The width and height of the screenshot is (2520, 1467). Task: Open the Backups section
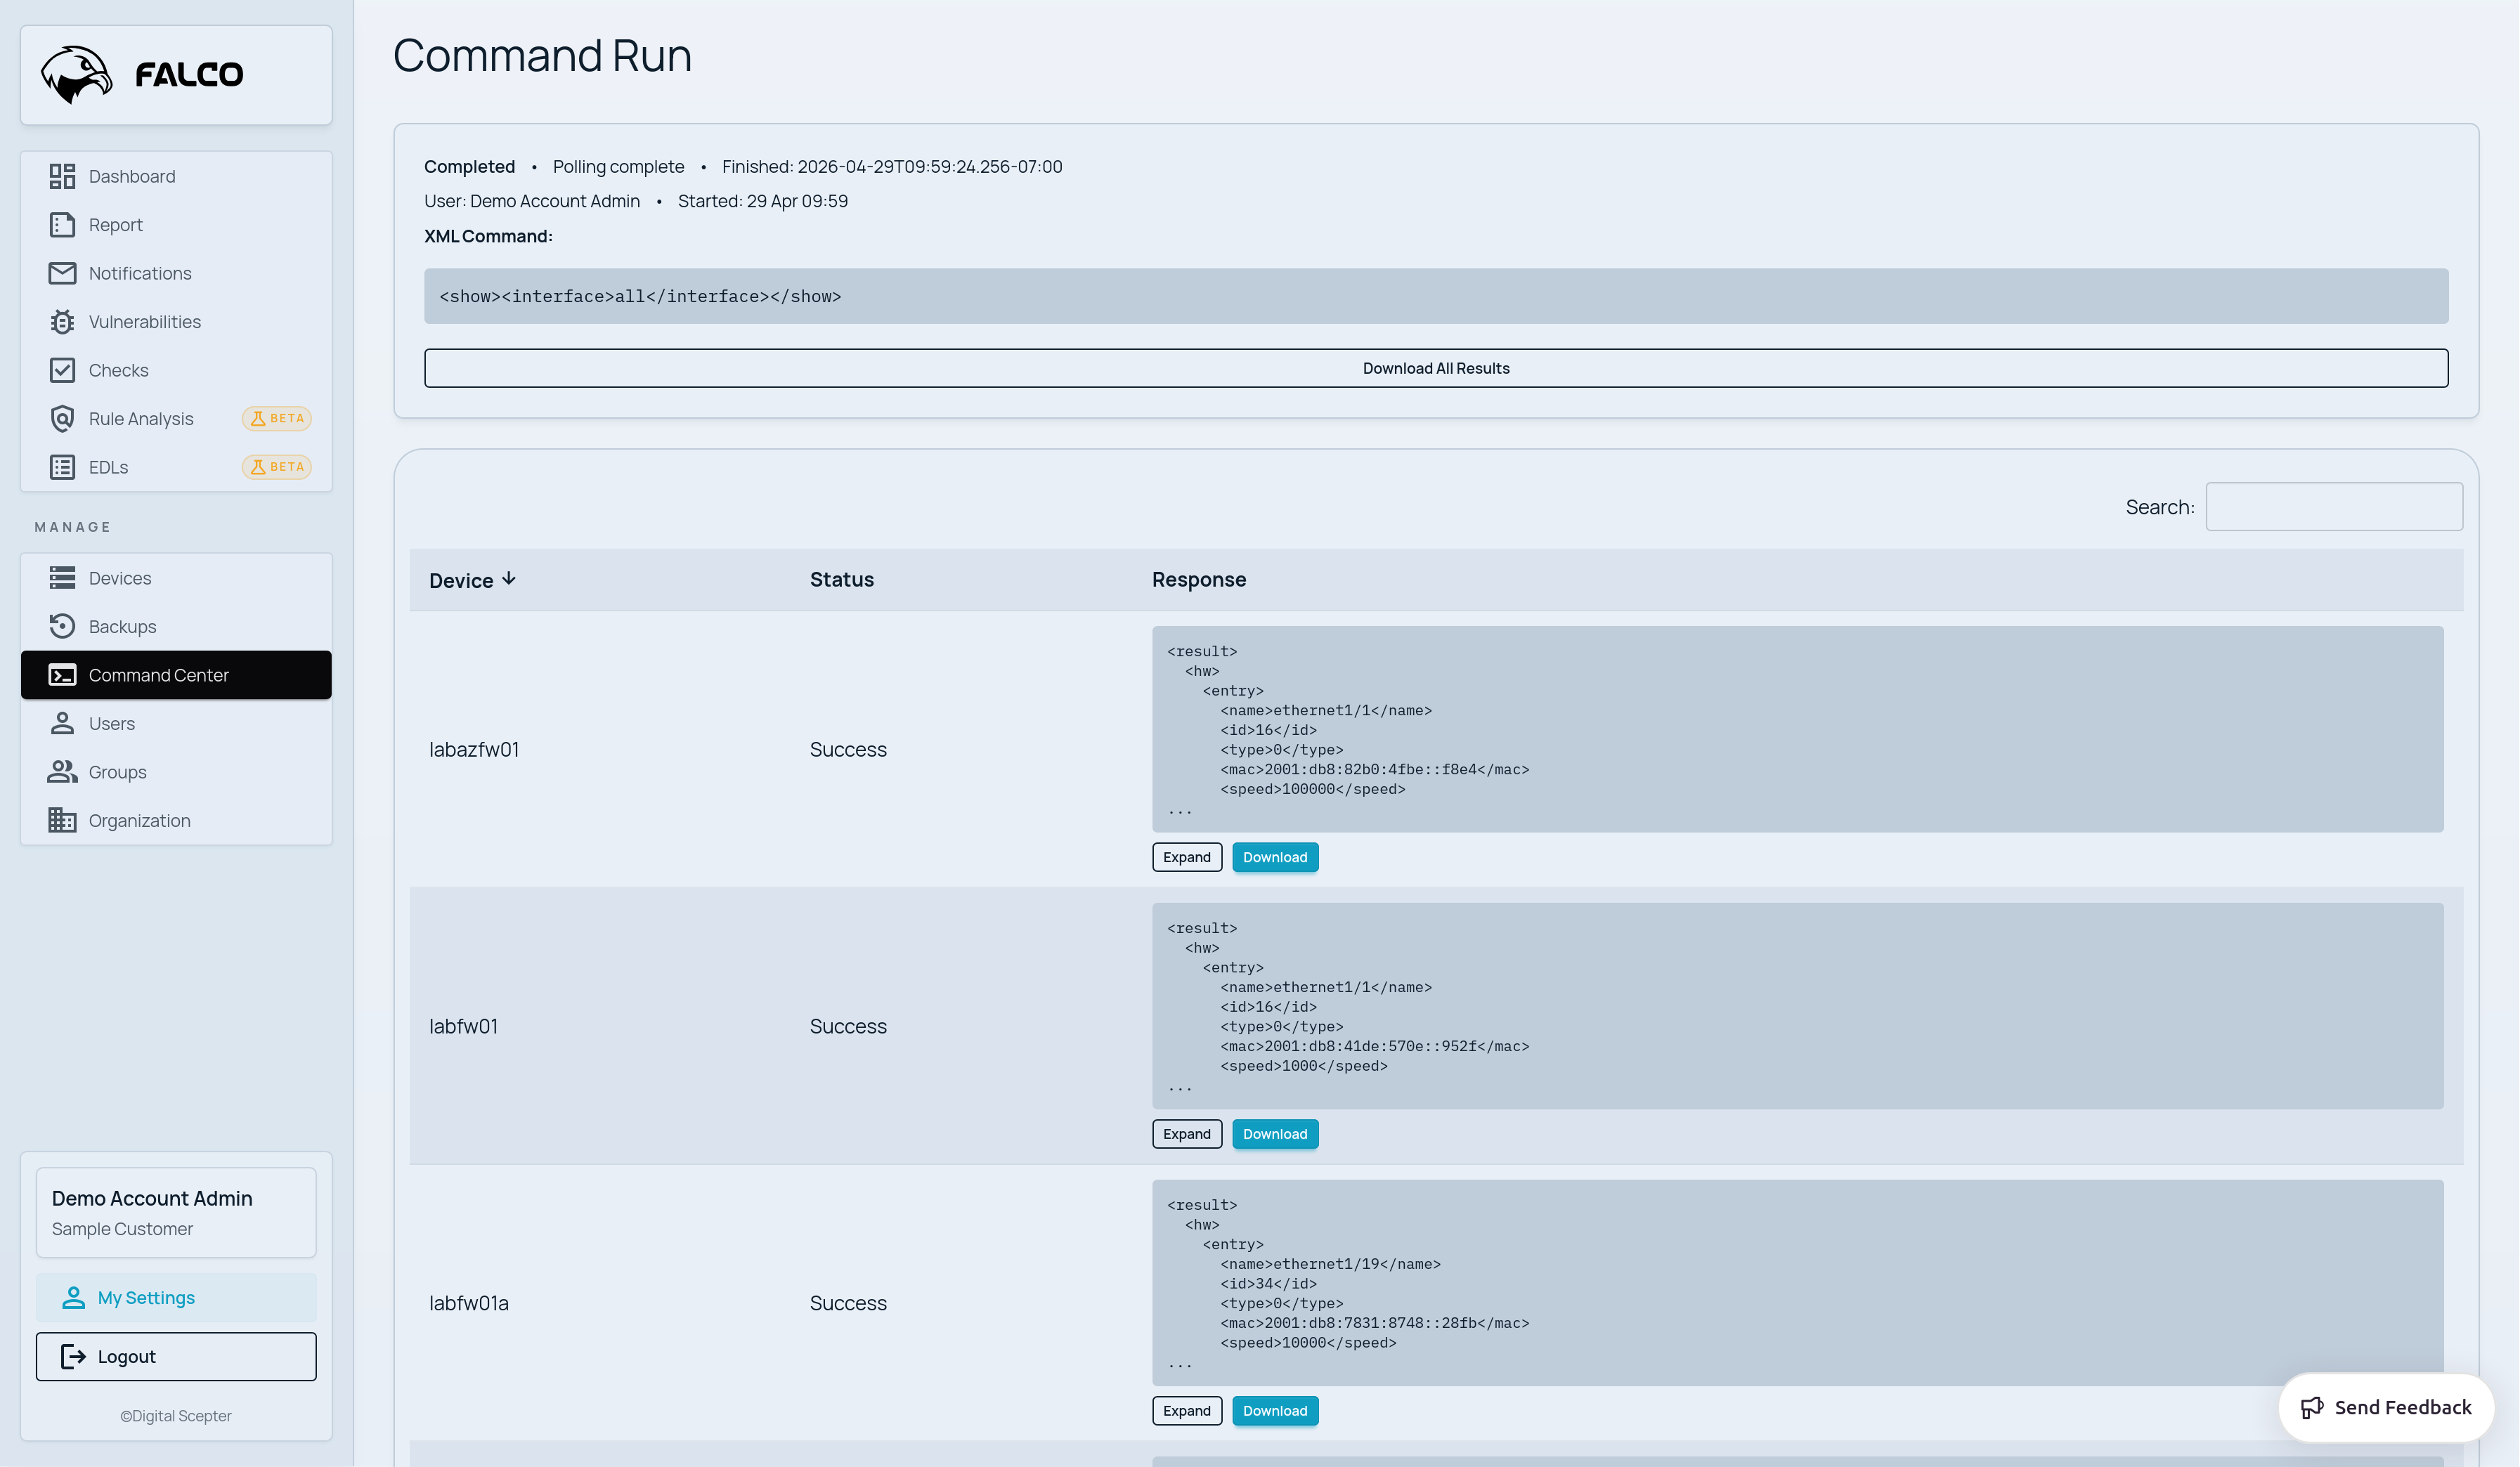pyautogui.click(x=176, y=627)
